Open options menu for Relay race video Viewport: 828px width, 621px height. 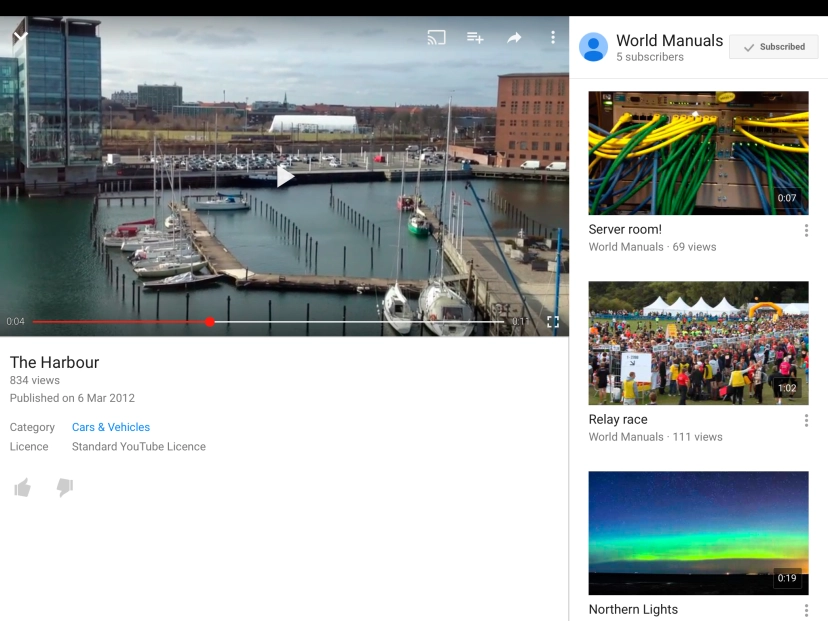(x=806, y=420)
